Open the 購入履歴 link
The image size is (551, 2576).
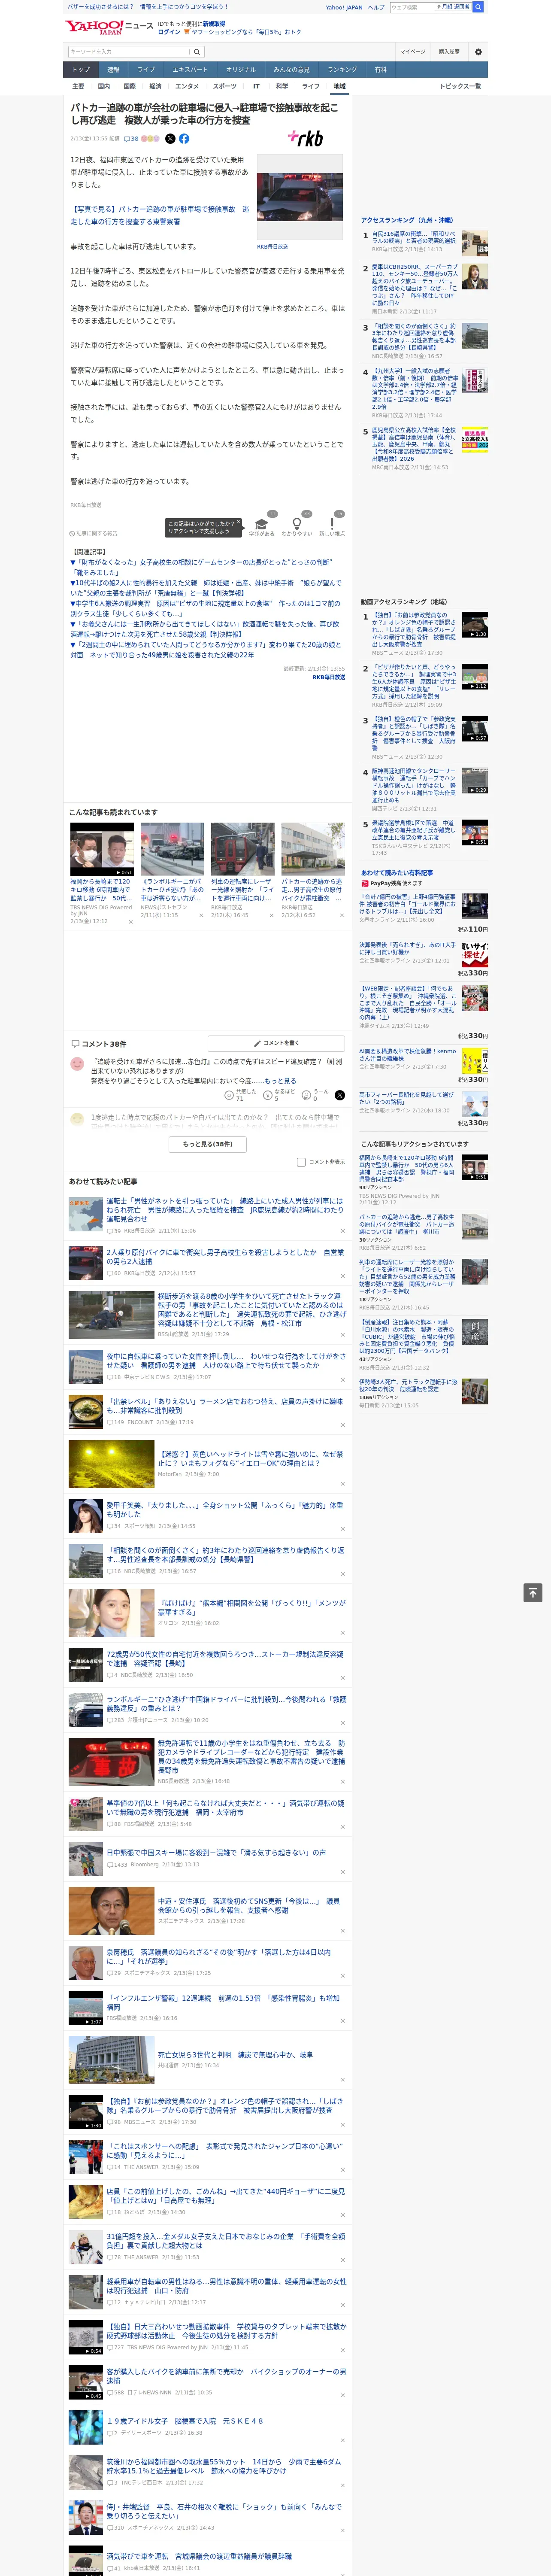pos(449,52)
